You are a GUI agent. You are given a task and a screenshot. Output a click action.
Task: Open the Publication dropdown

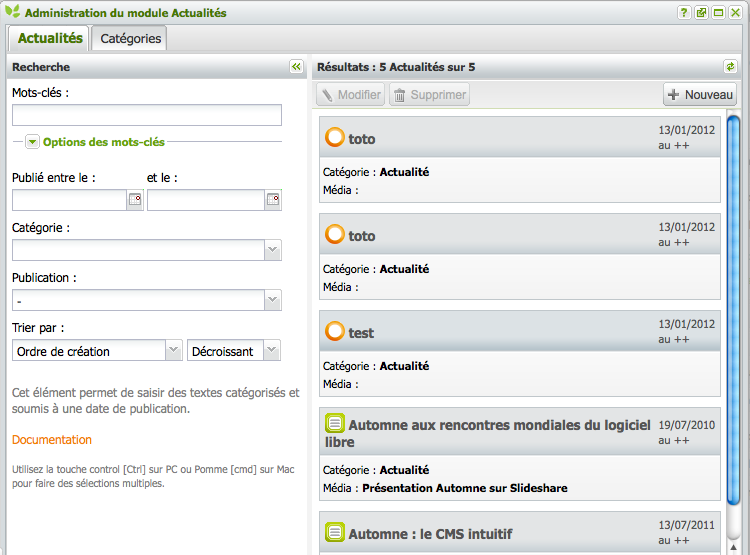[272, 300]
